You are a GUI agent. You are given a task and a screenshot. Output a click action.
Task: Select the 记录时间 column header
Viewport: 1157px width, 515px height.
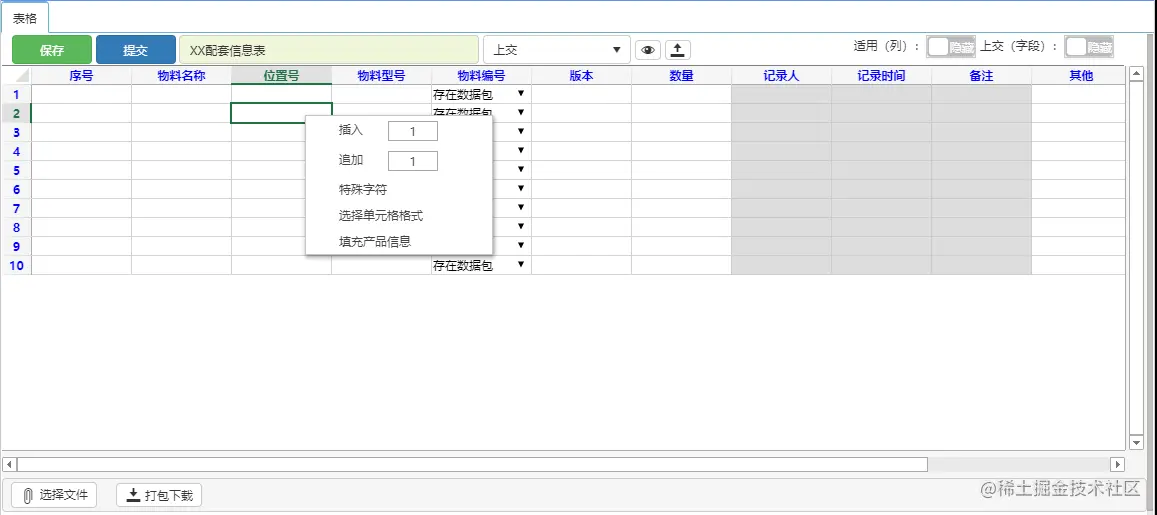[881, 75]
